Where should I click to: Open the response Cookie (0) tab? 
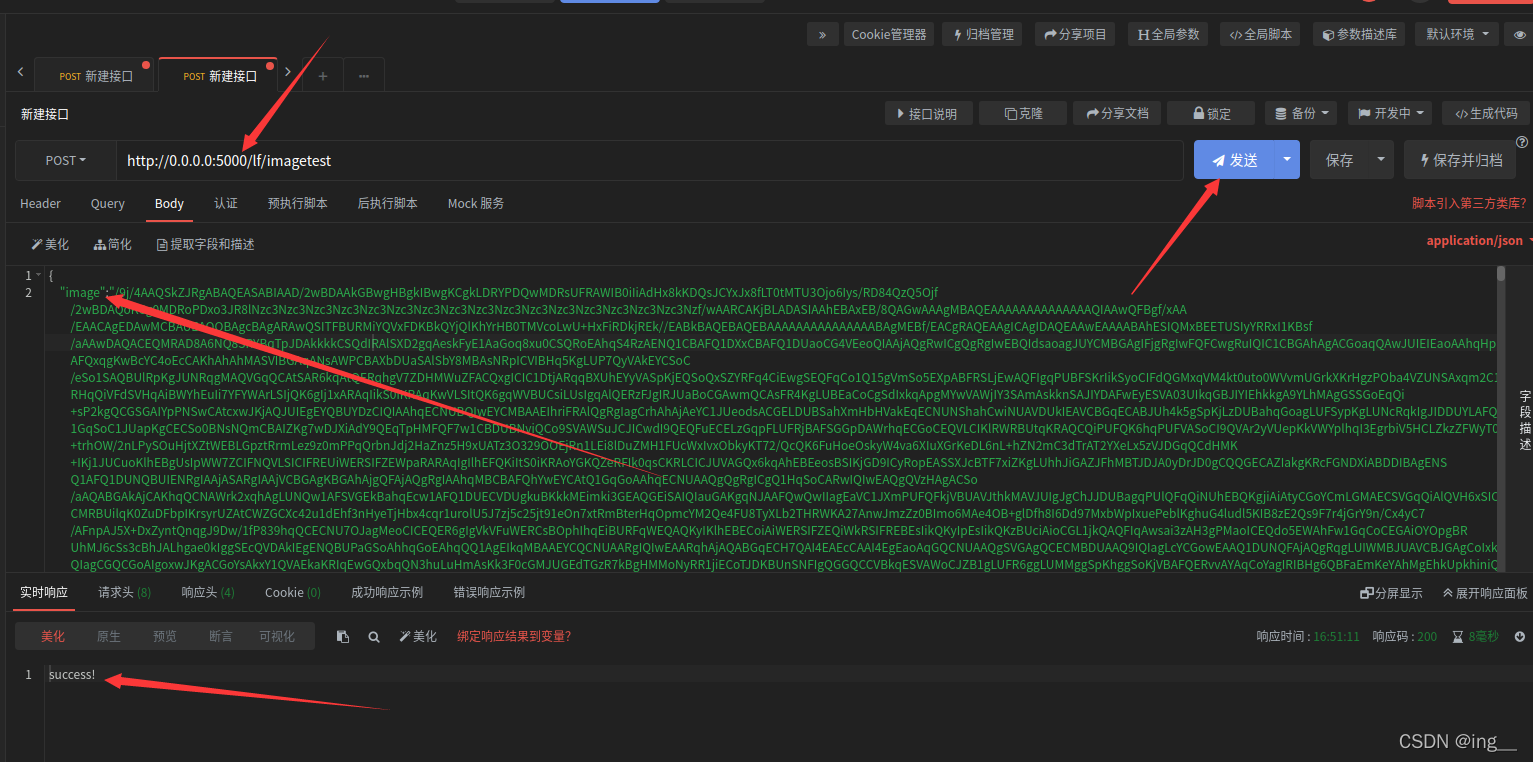coord(293,592)
